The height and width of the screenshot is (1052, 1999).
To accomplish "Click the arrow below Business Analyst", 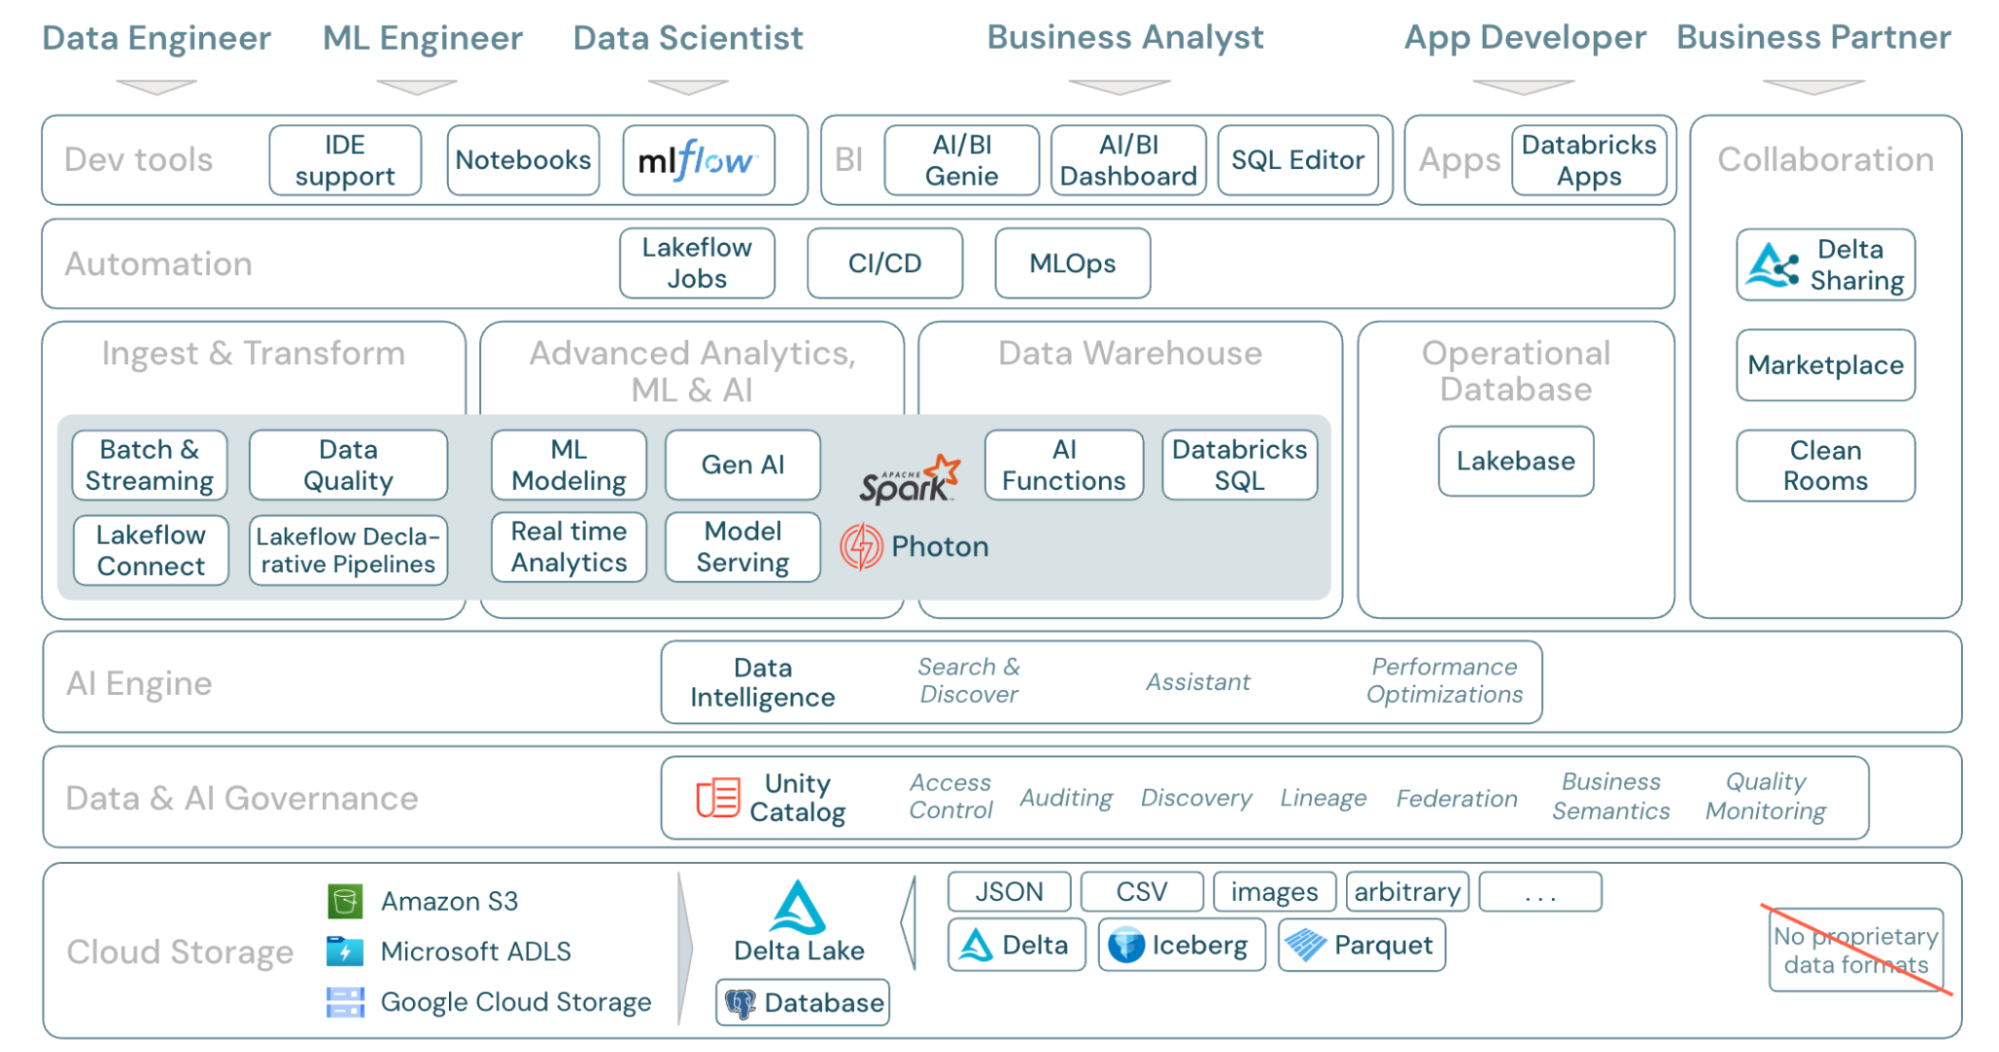I will (x=1119, y=87).
